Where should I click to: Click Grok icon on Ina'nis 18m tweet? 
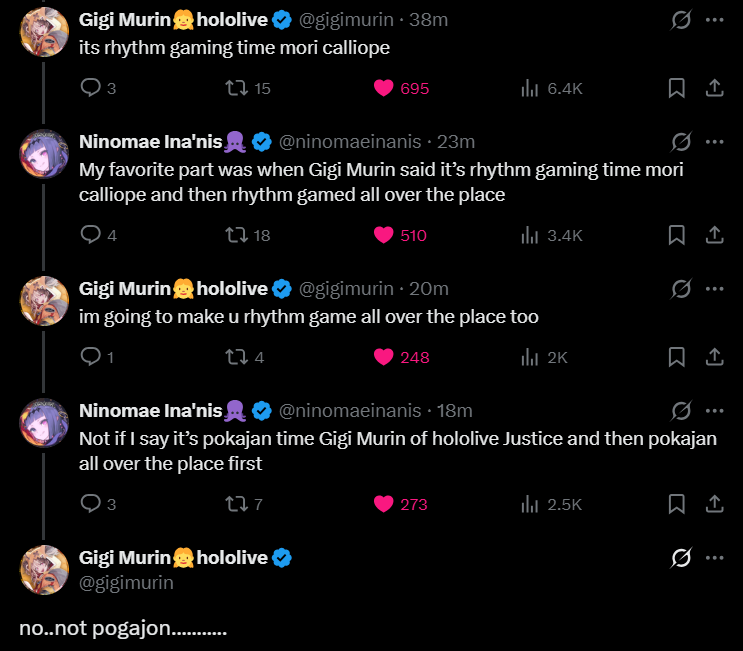681,411
